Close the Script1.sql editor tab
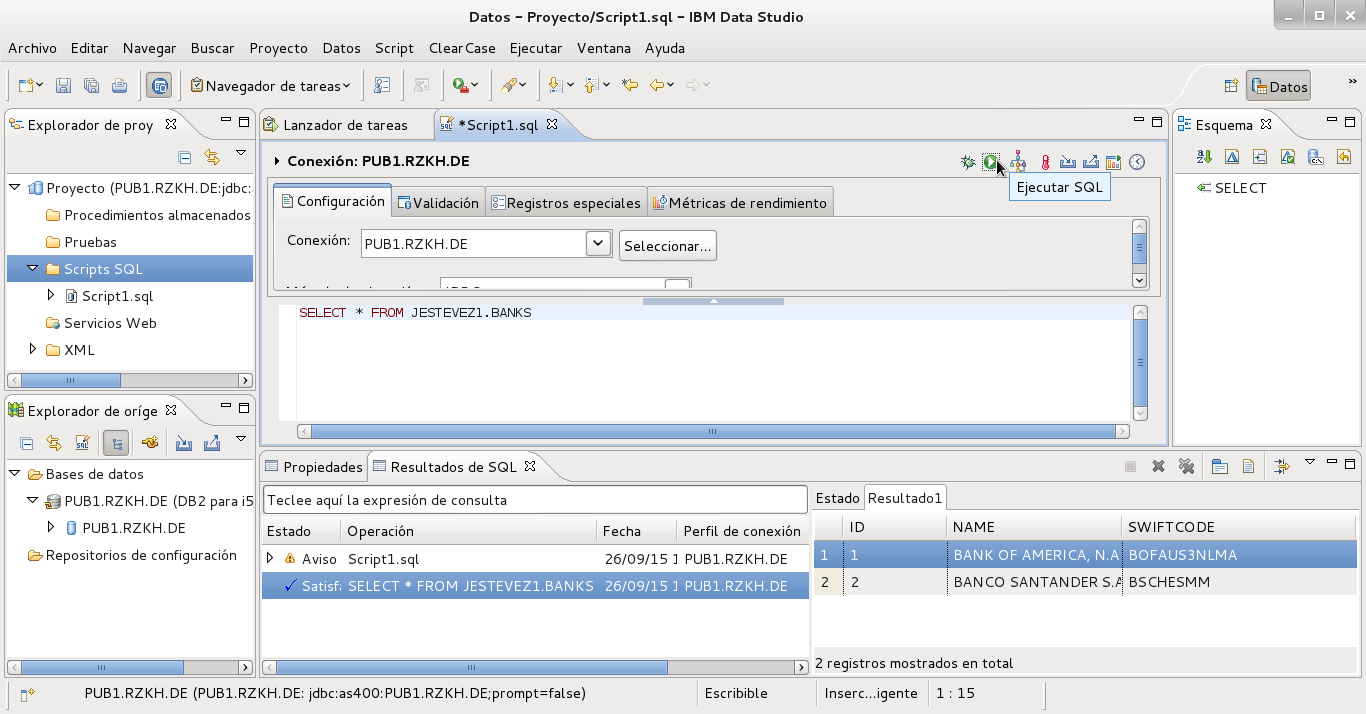The height and width of the screenshot is (714, 1366). click(x=552, y=125)
